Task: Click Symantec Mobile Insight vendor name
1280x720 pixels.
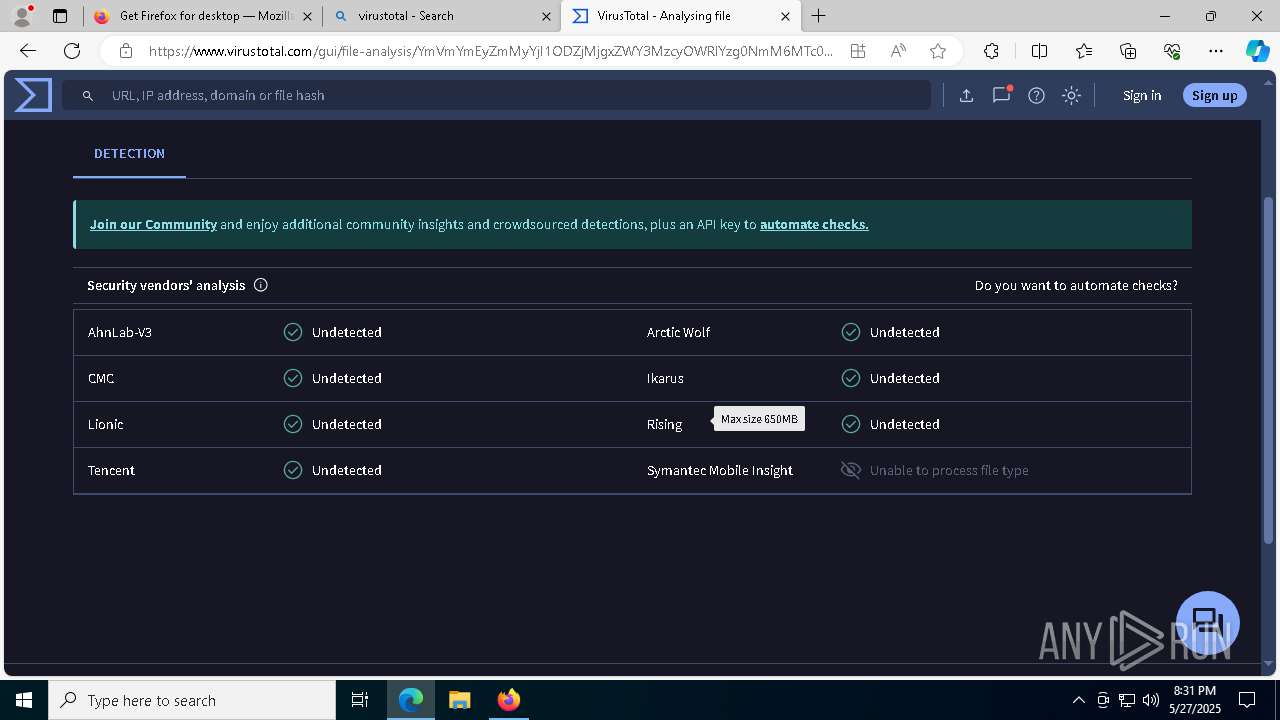Action: pyautogui.click(x=720, y=470)
